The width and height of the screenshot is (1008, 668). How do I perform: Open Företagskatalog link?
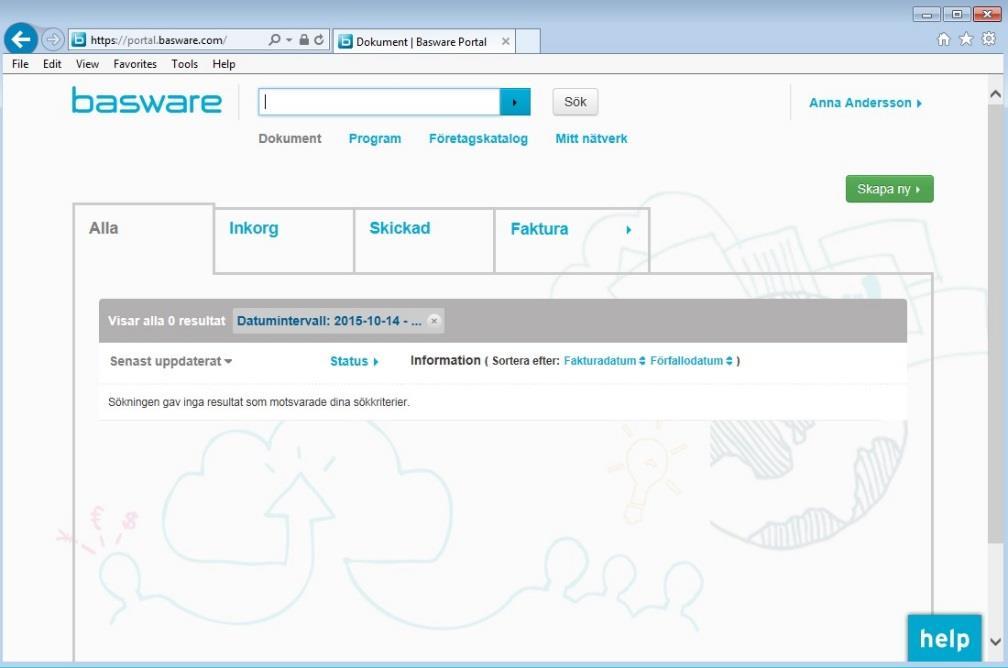(478, 138)
